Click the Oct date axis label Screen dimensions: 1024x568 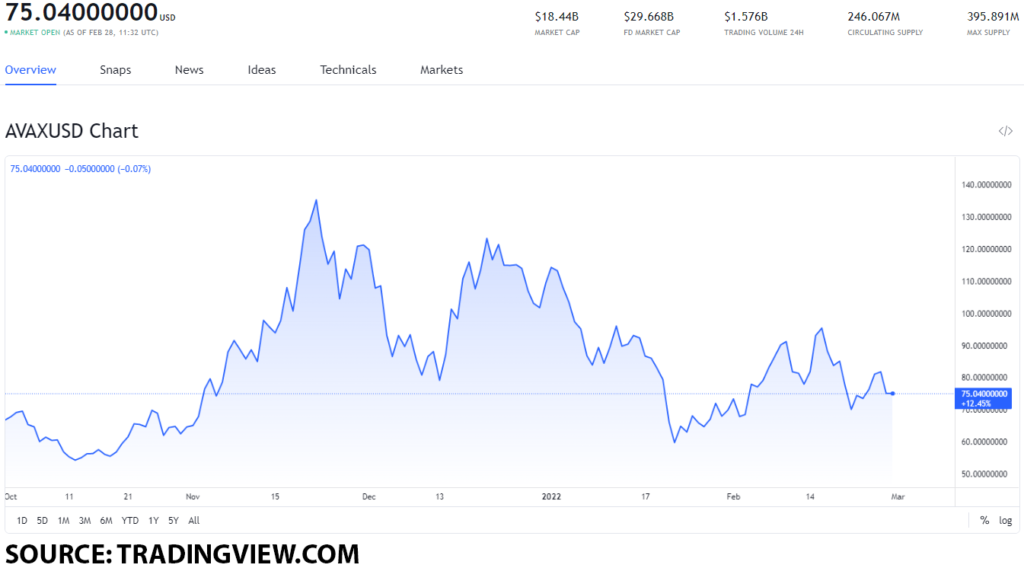coord(11,497)
